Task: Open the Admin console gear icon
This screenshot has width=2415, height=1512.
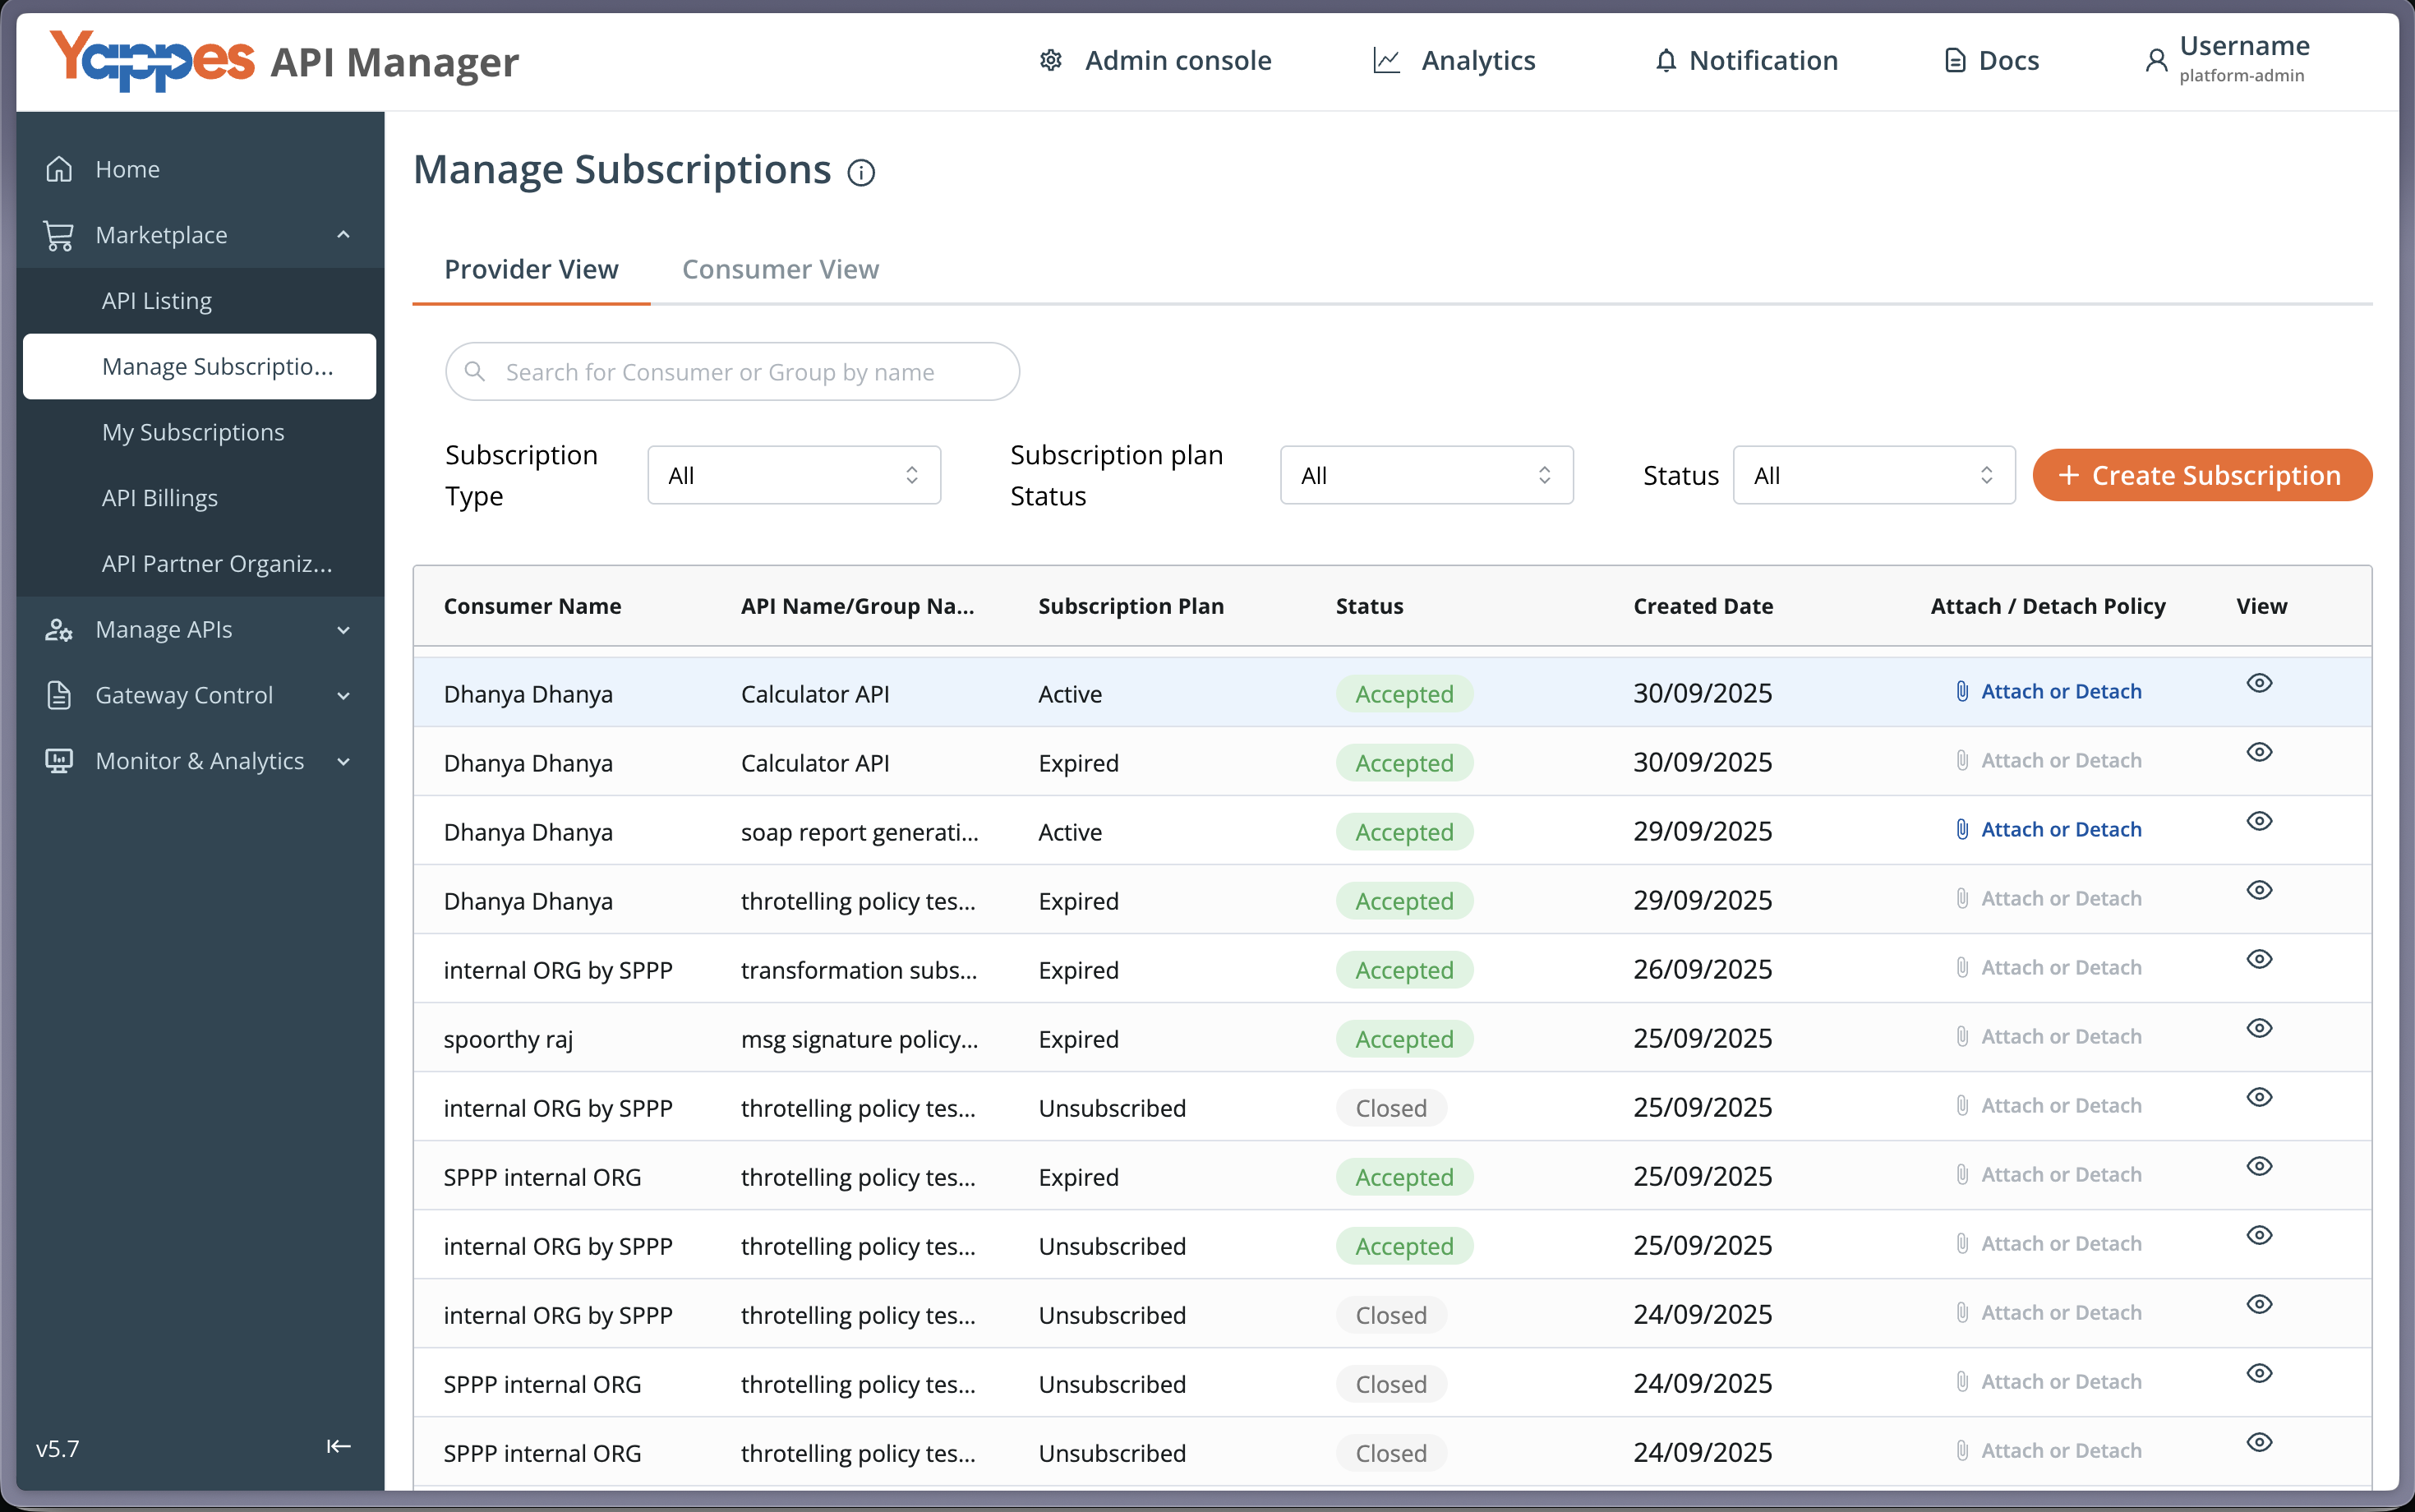Action: pyautogui.click(x=1050, y=60)
